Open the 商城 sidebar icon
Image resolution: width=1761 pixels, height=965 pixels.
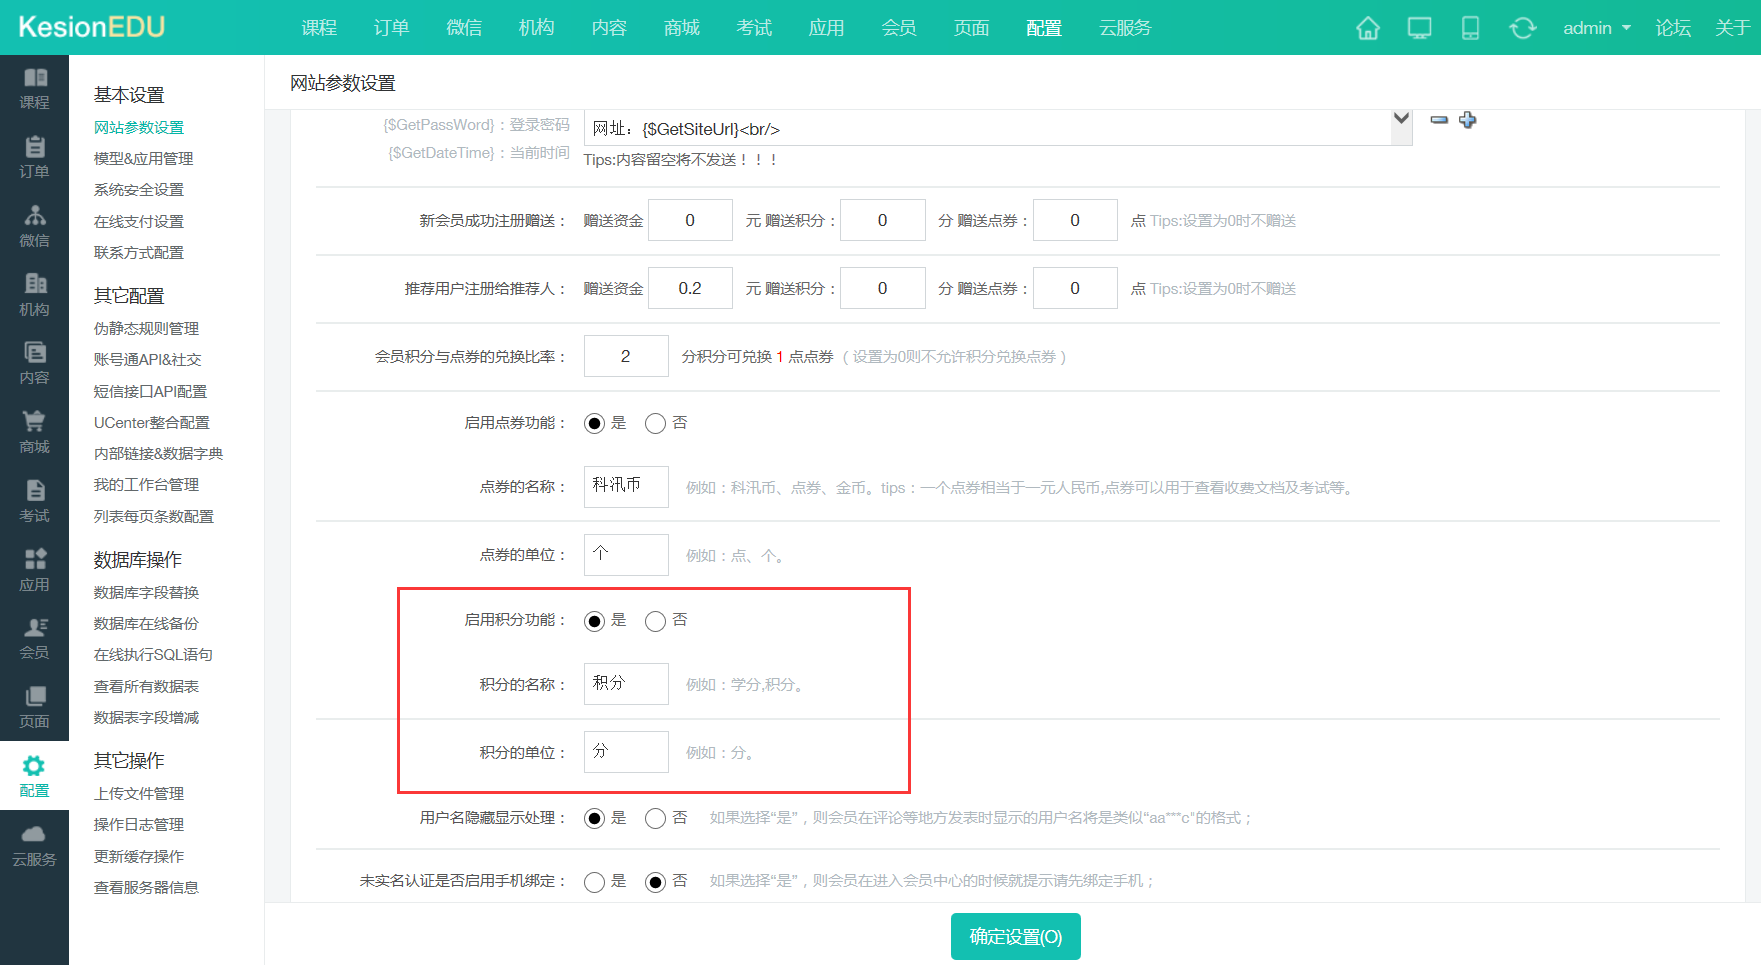tap(34, 432)
